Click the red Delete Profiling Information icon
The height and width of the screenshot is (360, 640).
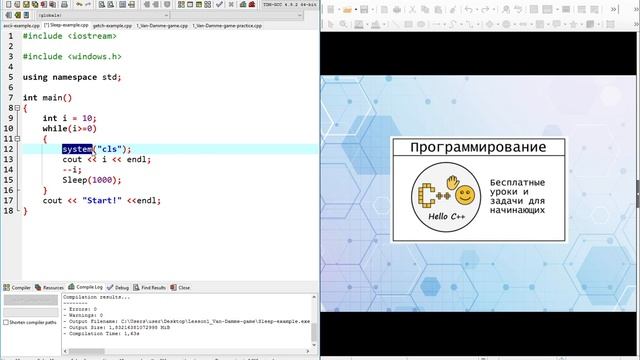252,4
